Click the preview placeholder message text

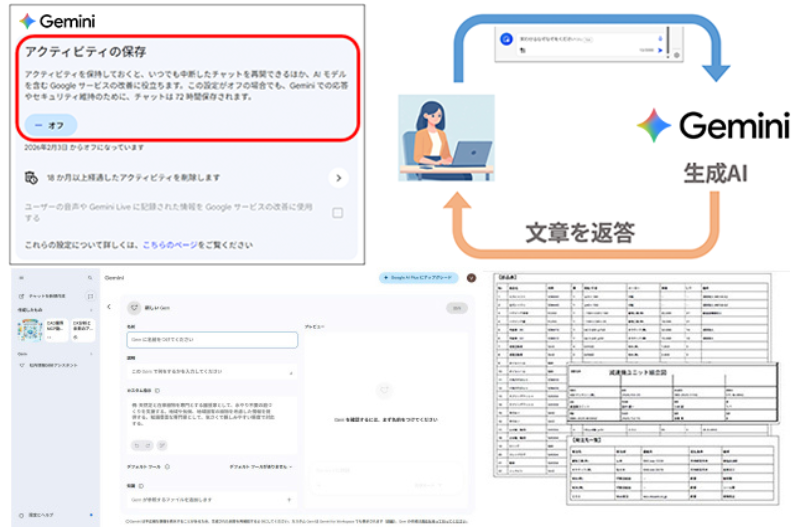pos(385,420)
